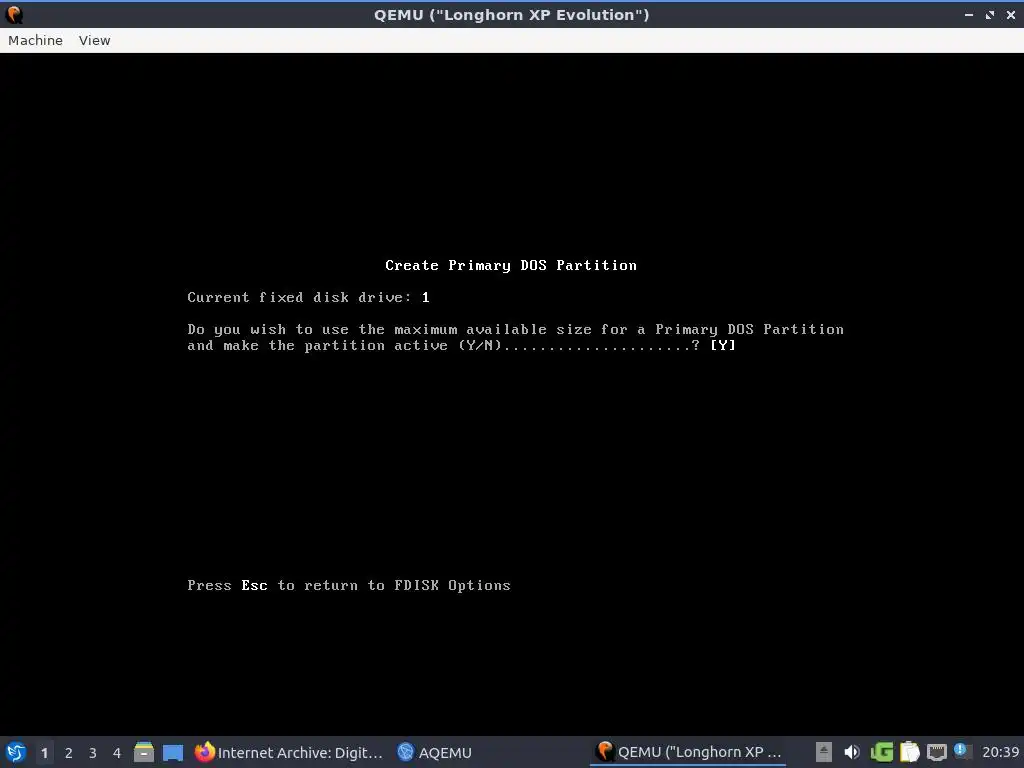Open the LXQt start menu
The width and height of the screenshot is (1024, 768).
16,752
